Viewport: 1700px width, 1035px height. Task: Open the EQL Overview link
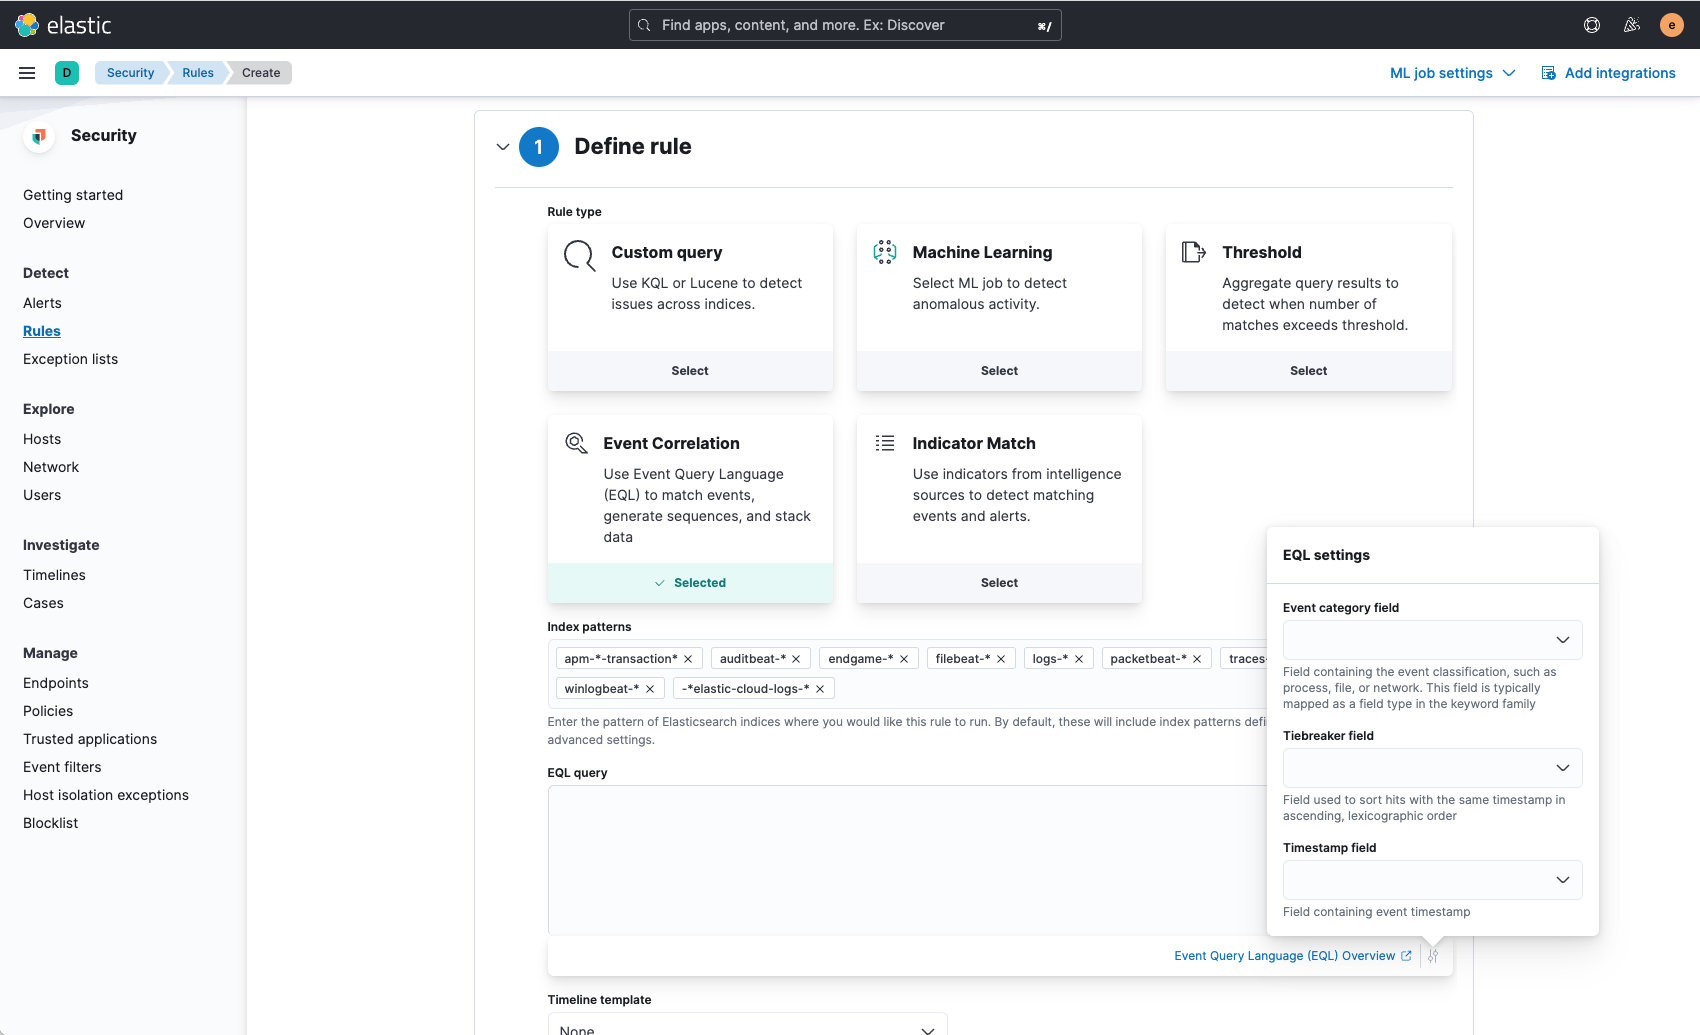[x=1292, y=956]
